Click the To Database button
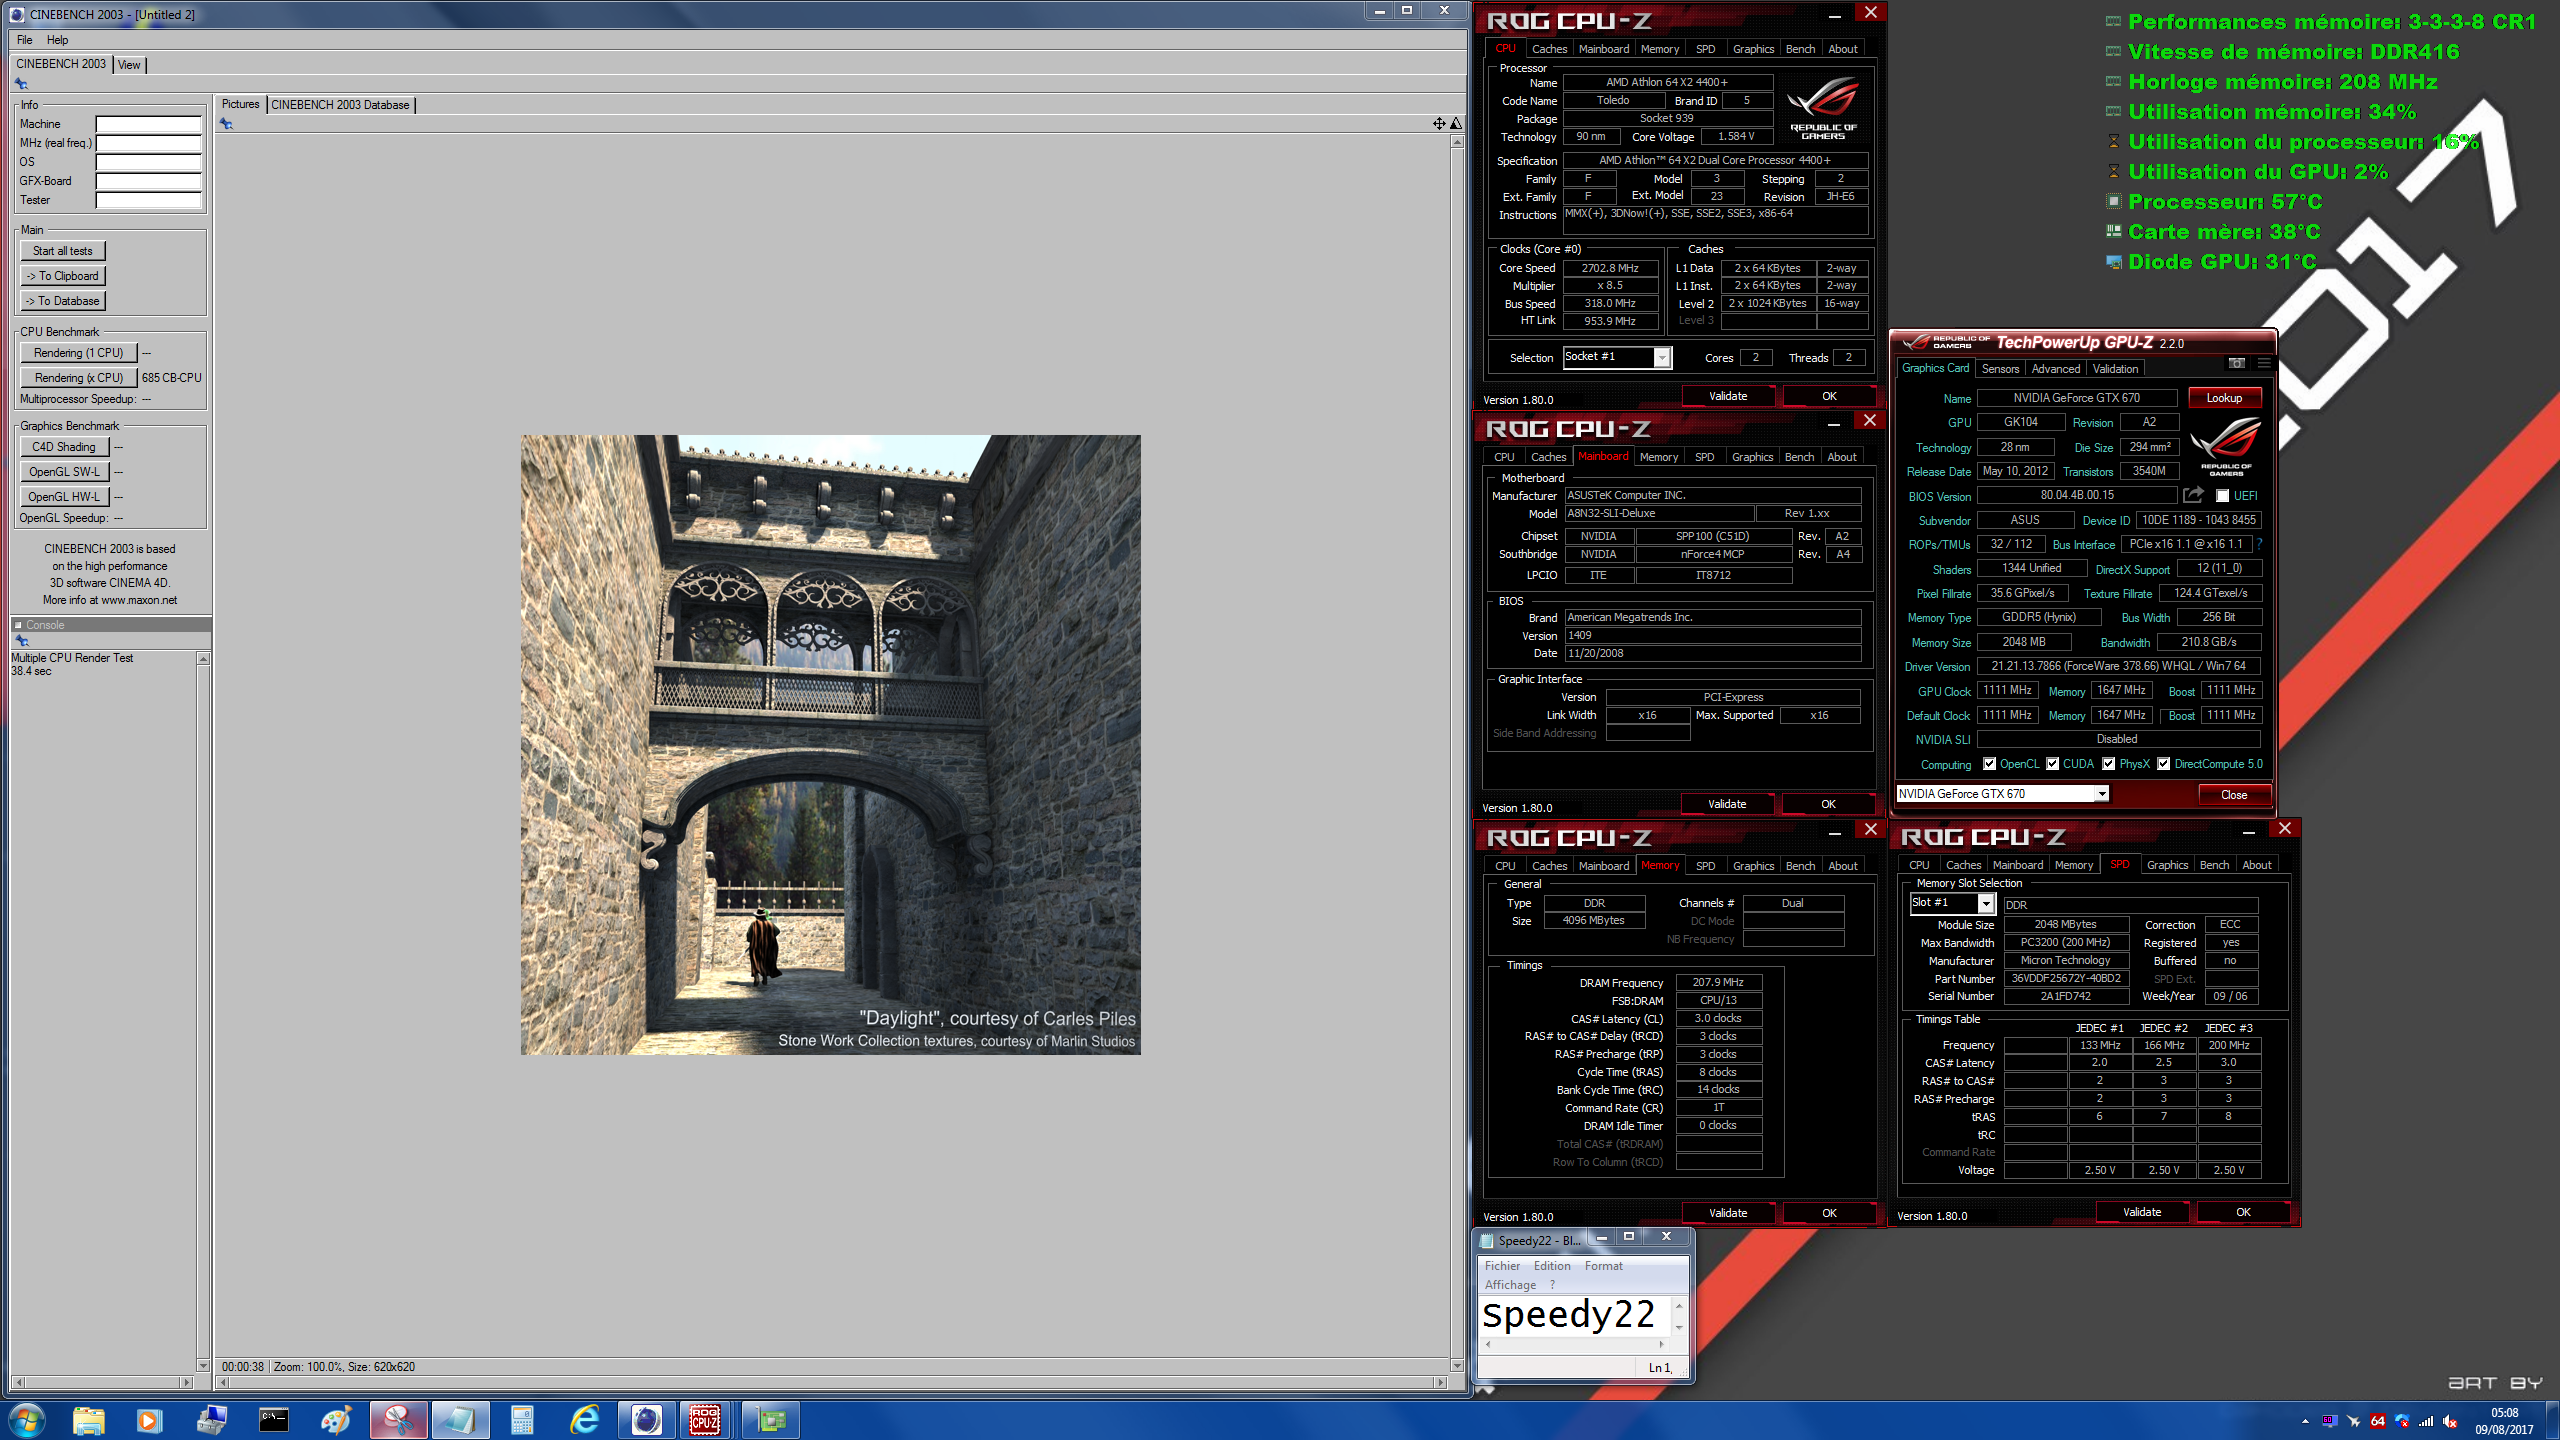Viewport: 2560px width, 1440px height. [x=62, y=301]
